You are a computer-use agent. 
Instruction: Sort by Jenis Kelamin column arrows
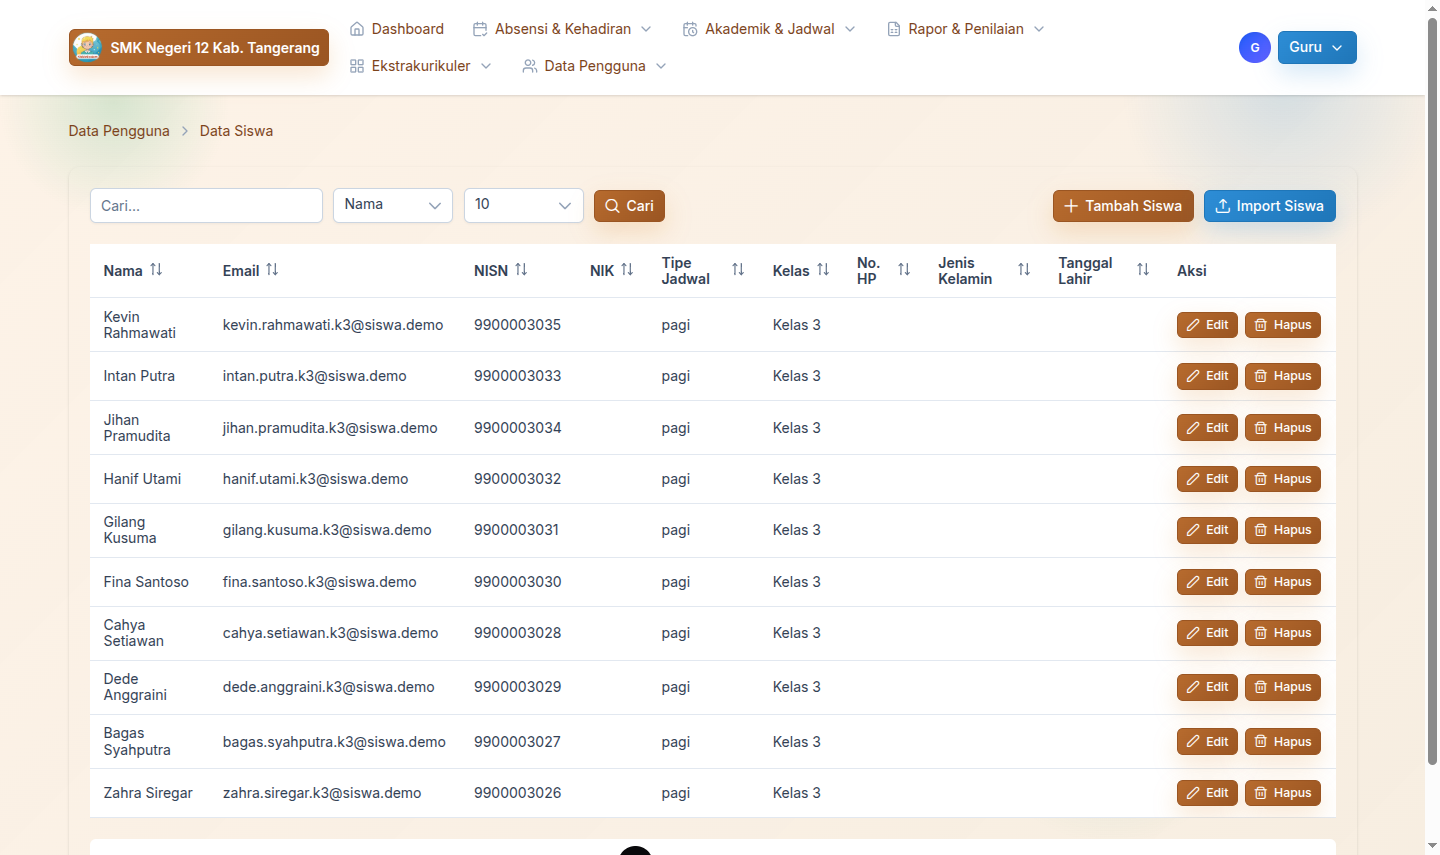pos(1024,270)
